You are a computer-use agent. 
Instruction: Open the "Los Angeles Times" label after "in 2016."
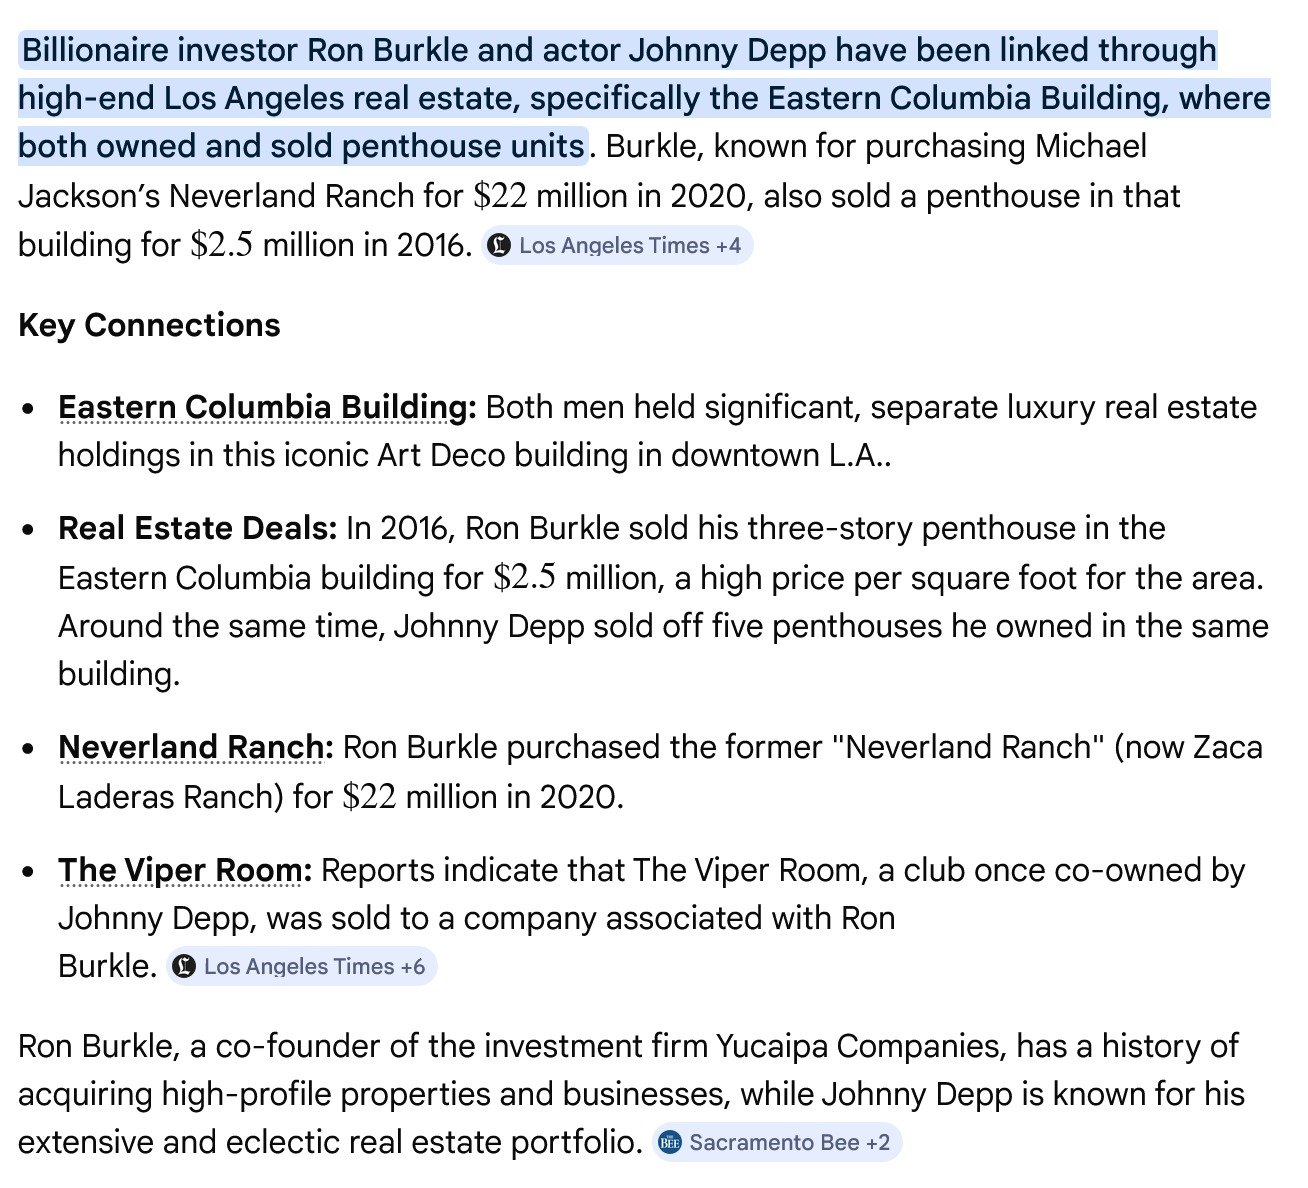point(613,245)
